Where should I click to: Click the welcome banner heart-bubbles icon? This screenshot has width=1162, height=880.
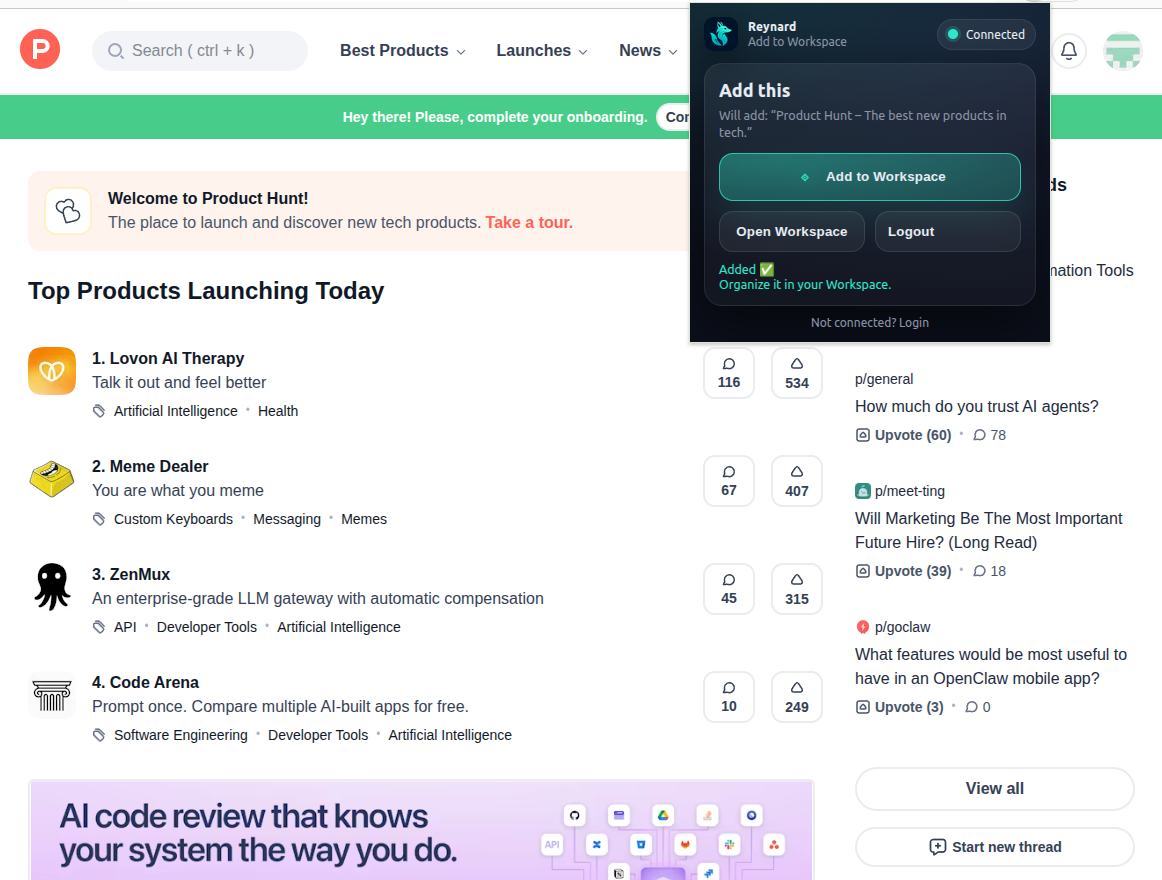tap(68, 211)
